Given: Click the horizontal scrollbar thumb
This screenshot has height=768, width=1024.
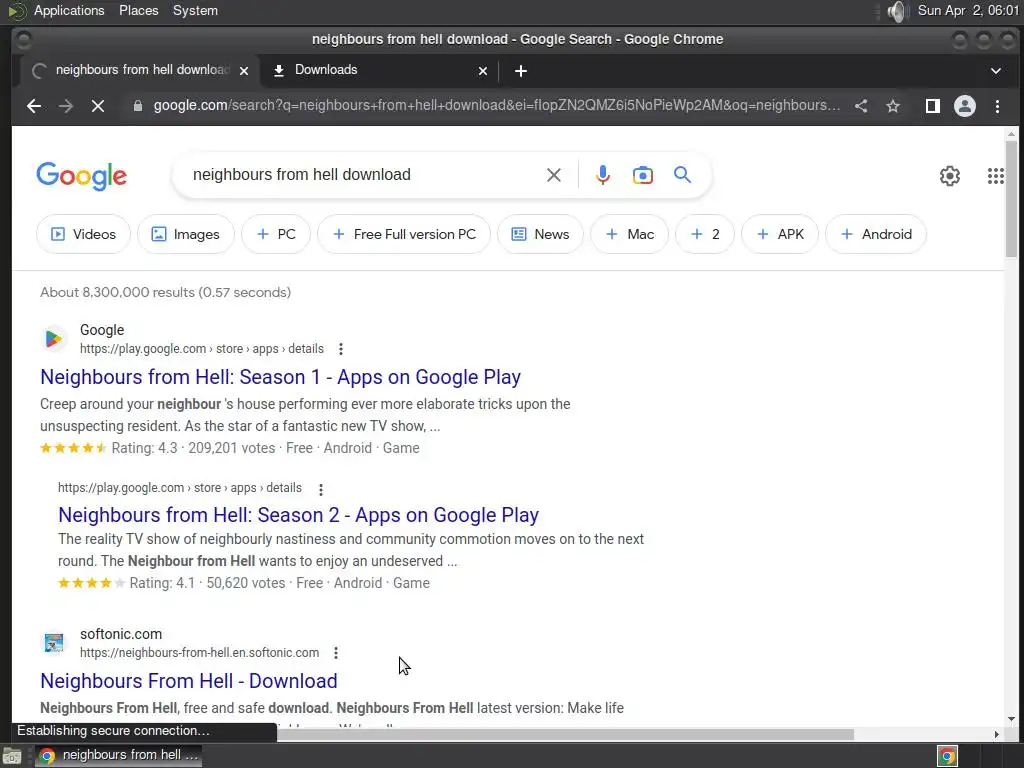Looking at the screenshot, I should pyautogui.click(x=565, y=735).
